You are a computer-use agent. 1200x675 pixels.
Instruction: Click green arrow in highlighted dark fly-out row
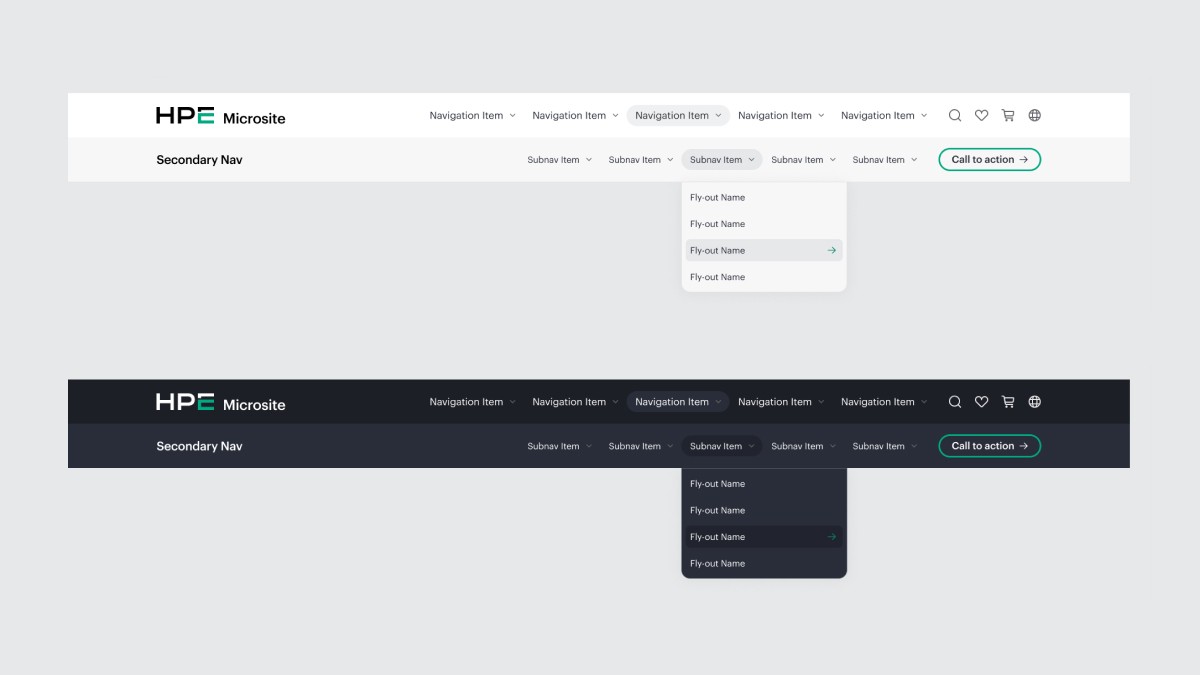(x=832, y=537)
